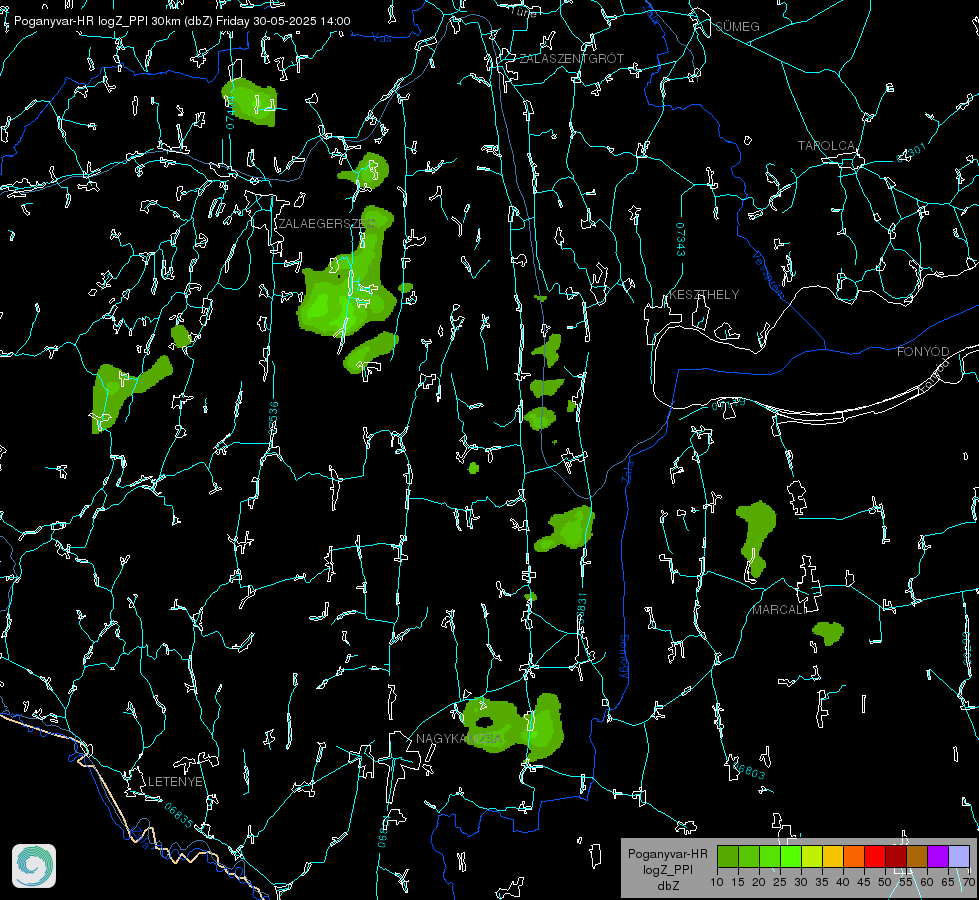Click the logZ_PPI label in legend

pos(667,870)
